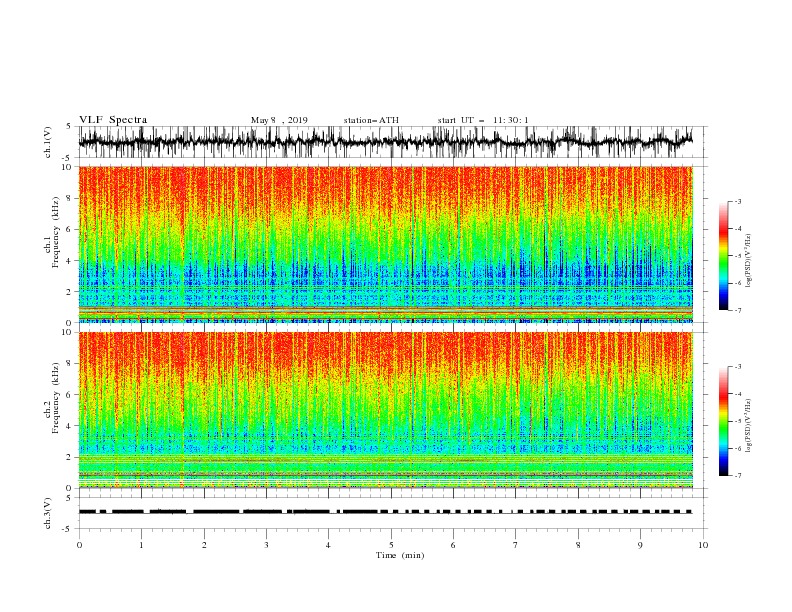This screenshot has width=792, height=612.
Task: Click time axis tick label "3"
Action: [266, 545]
